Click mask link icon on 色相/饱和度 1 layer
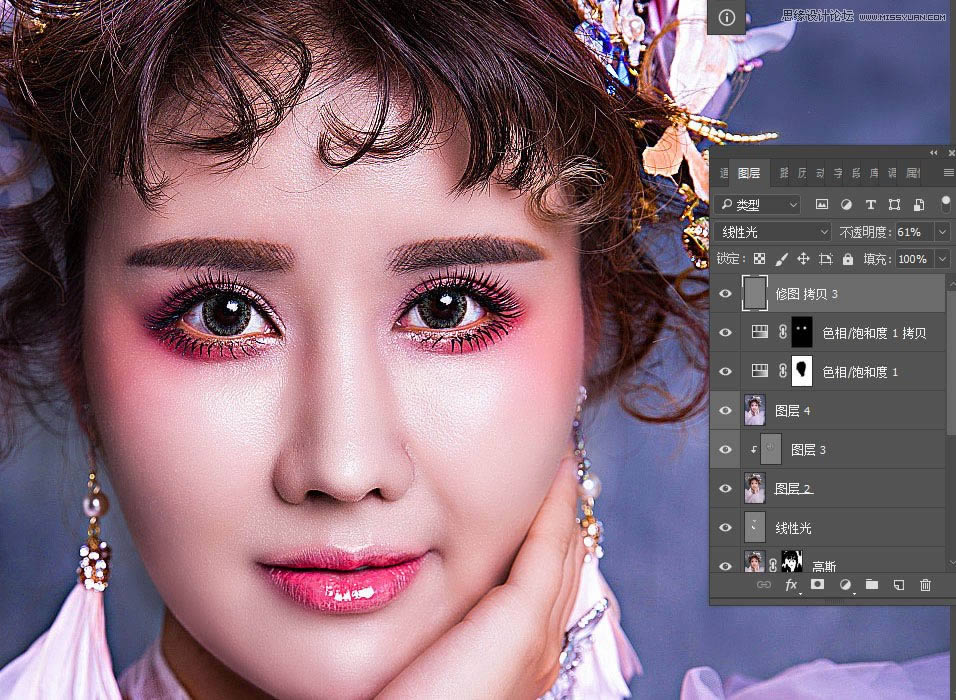The width and height of the screenshot is (956, 700). [783, 371]
